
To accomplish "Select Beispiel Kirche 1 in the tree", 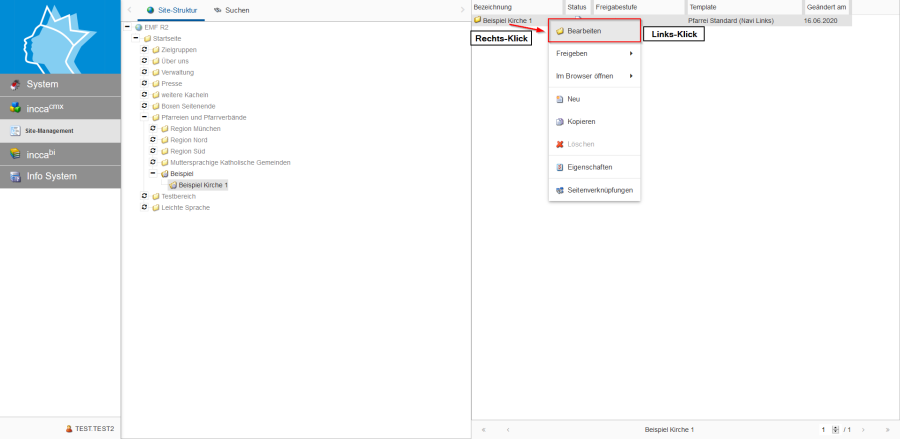I will 203,184.
